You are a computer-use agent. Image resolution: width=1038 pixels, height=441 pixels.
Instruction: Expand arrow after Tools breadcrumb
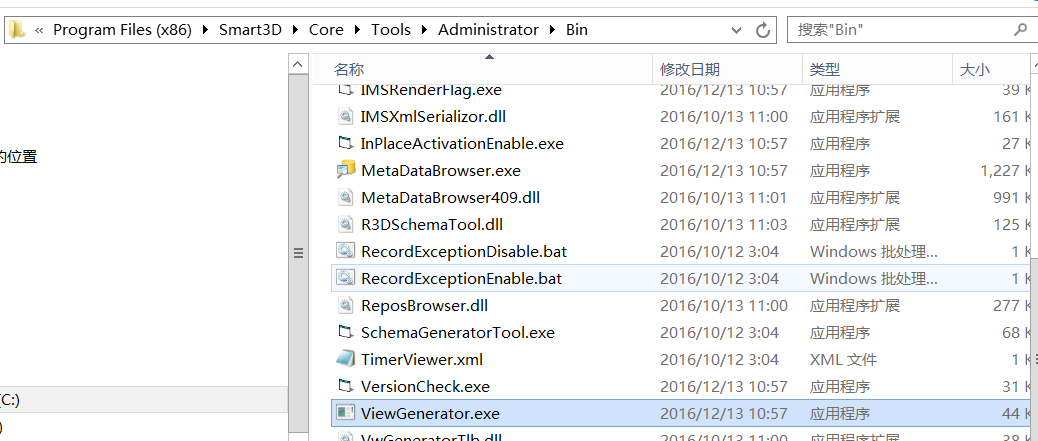coord(424,30)
